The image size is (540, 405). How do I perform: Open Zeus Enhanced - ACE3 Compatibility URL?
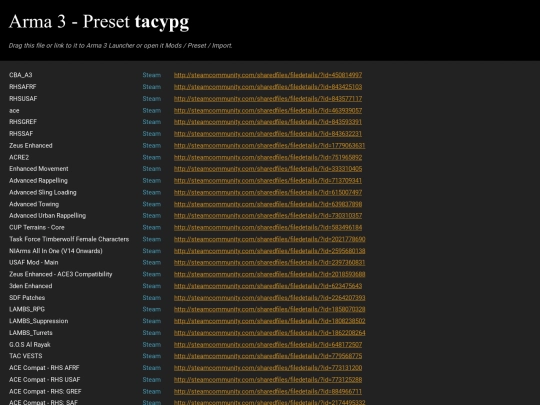269,274
